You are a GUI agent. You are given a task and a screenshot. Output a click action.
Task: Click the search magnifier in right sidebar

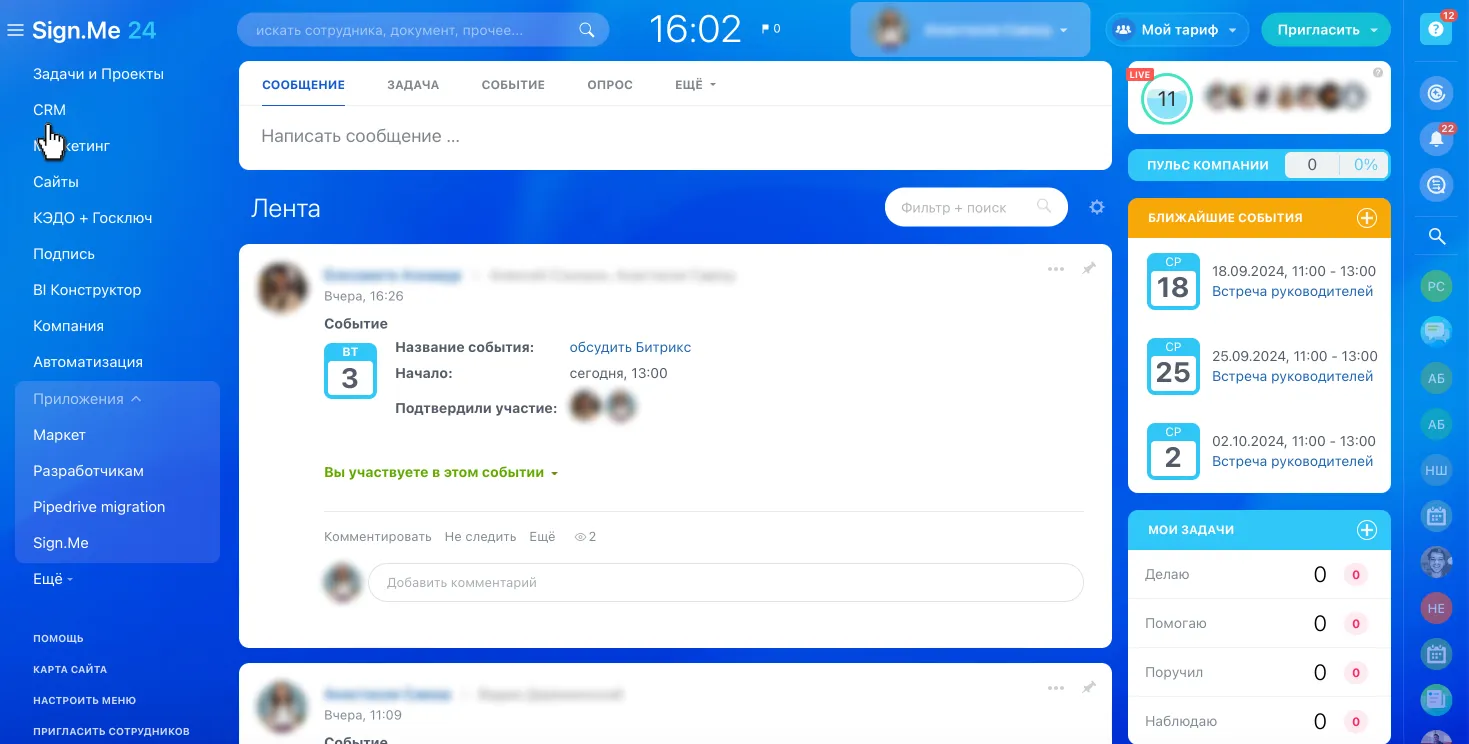pyautogui.click(x=1436, y=237)
